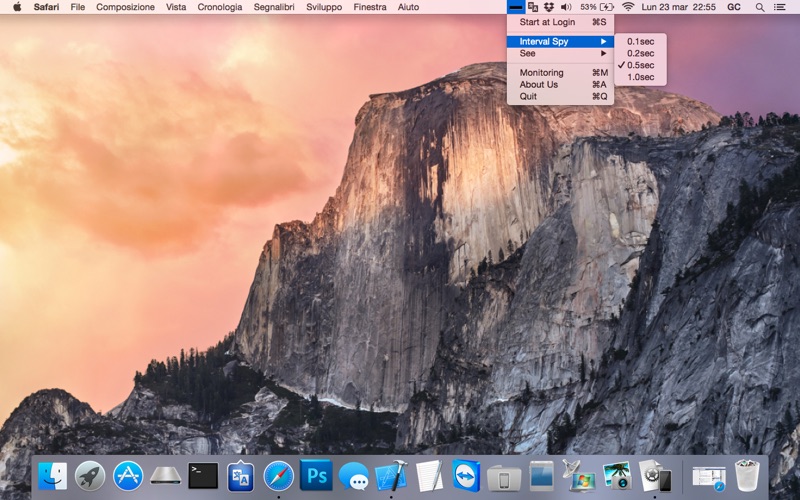The height and width of the screenshot is (500, 800).
Task: Open the language translator menu bar icon
Action: 533,7
